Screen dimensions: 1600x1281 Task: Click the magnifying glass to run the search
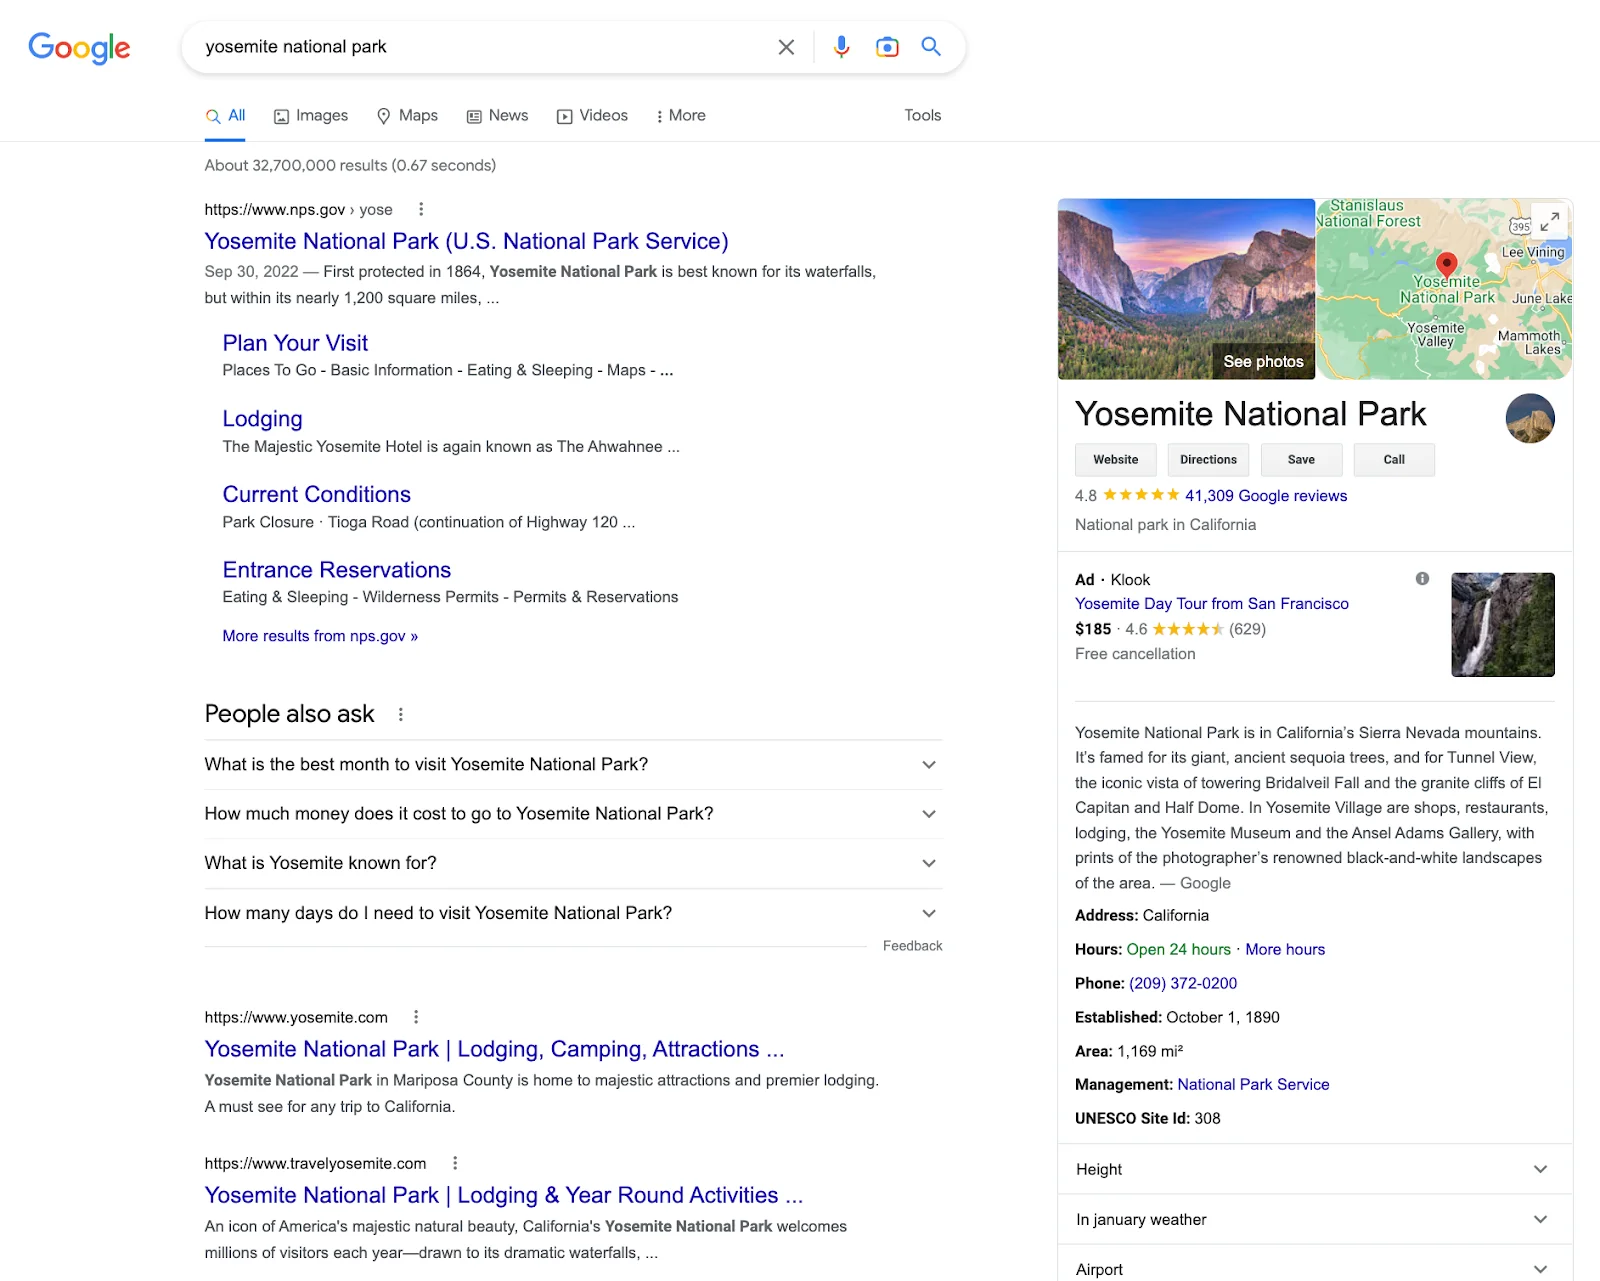tap(931, 46)
